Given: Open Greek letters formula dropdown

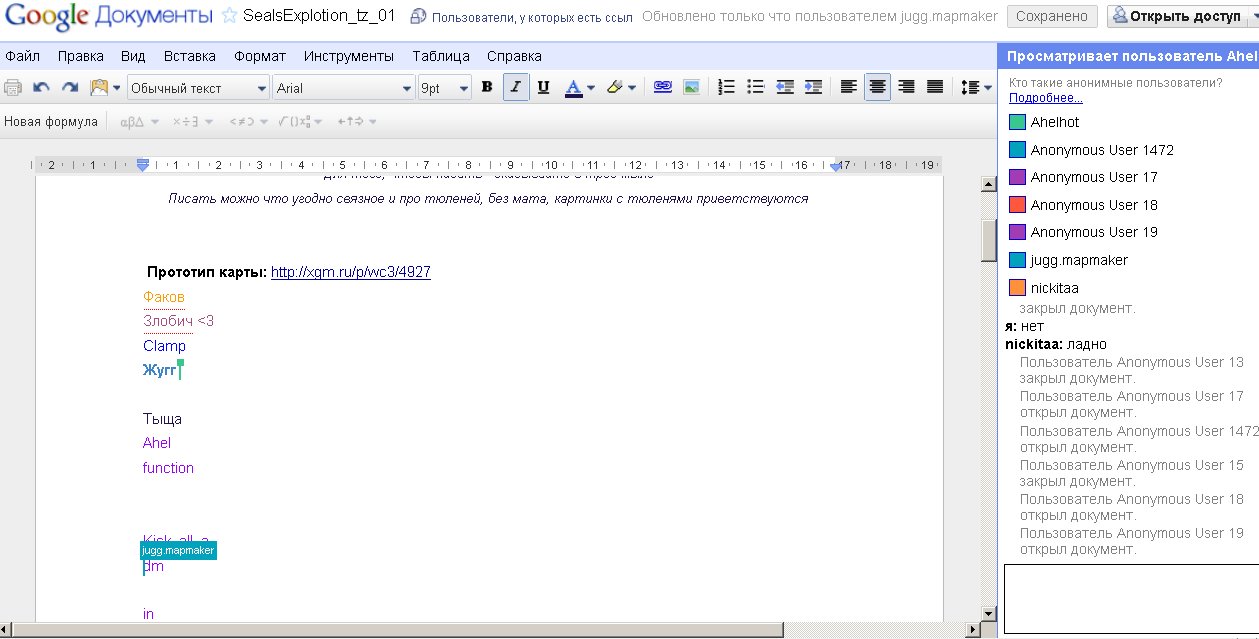Looking at the screenshot, I should pos(139,122).
